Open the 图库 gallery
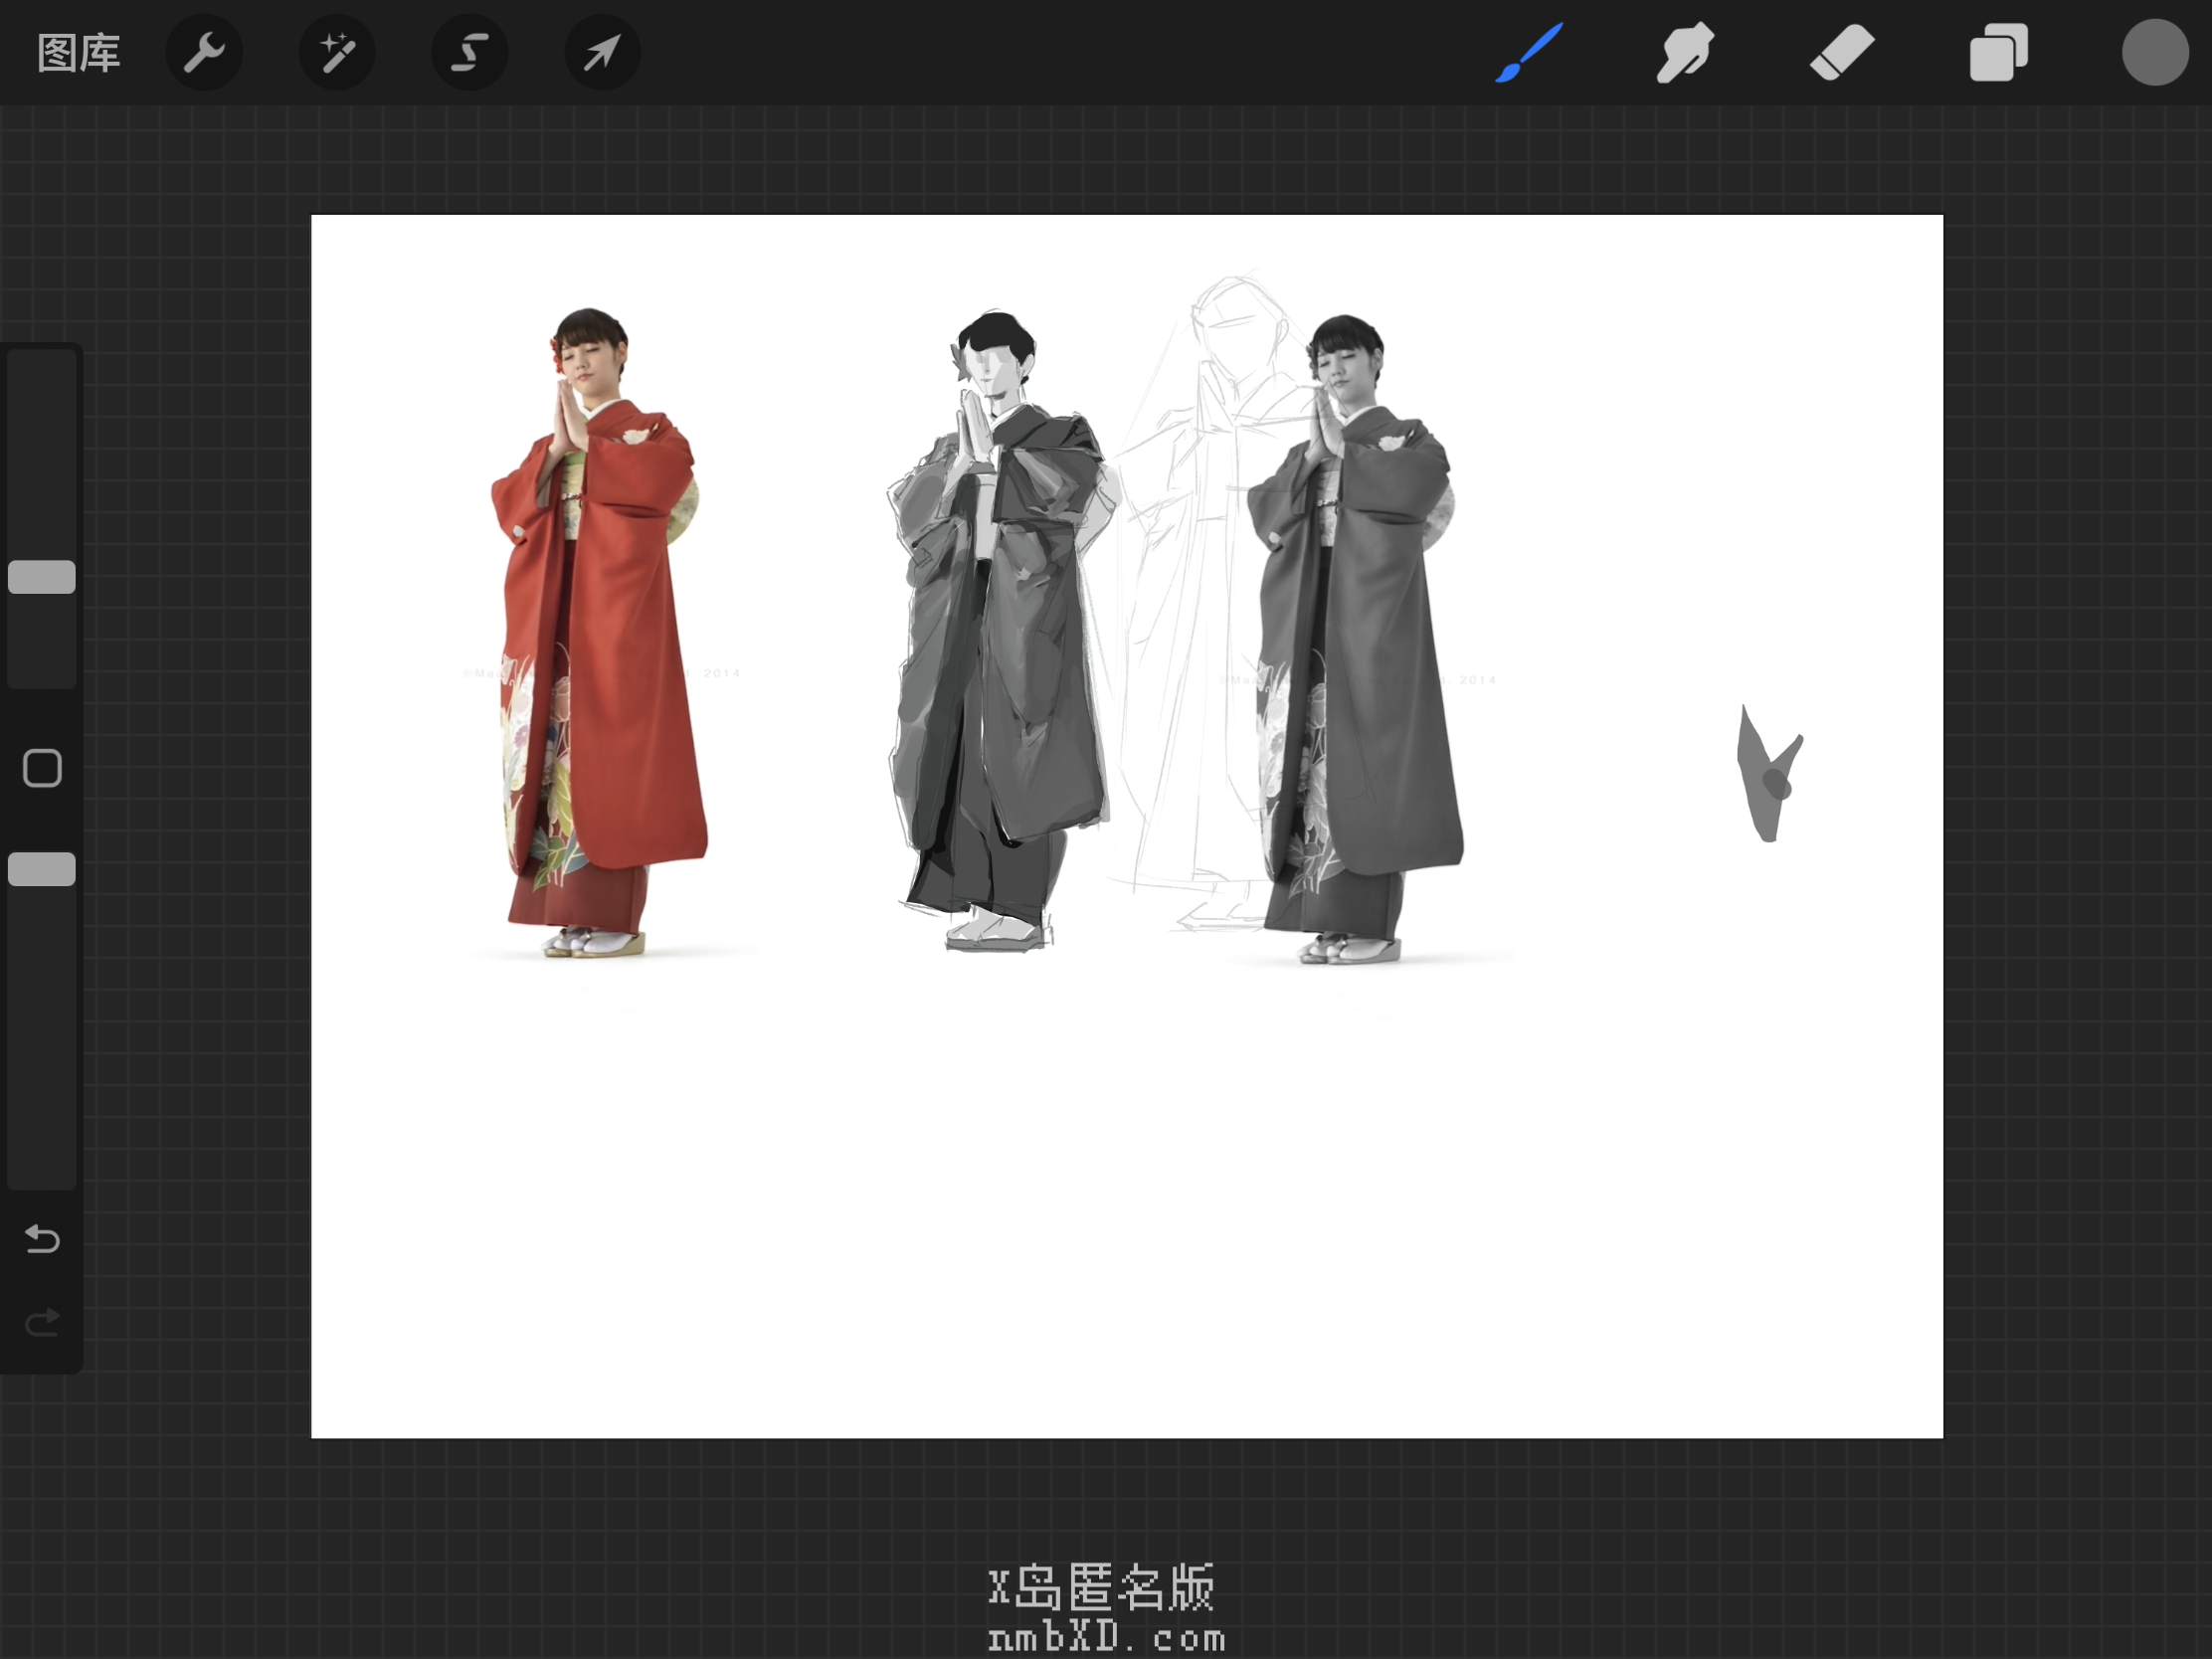2212x1659 pixels. pos(78,53)
